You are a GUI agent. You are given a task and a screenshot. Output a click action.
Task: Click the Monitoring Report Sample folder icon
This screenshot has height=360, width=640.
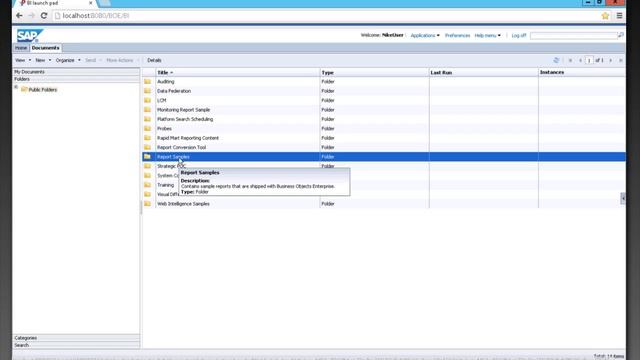(x=147, y=110)
